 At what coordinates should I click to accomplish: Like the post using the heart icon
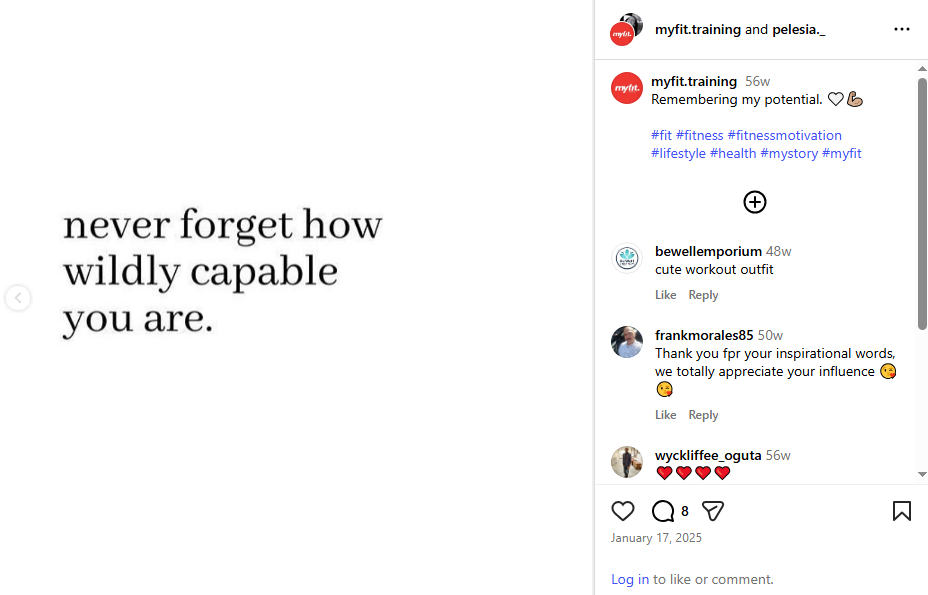coord(622,510)
